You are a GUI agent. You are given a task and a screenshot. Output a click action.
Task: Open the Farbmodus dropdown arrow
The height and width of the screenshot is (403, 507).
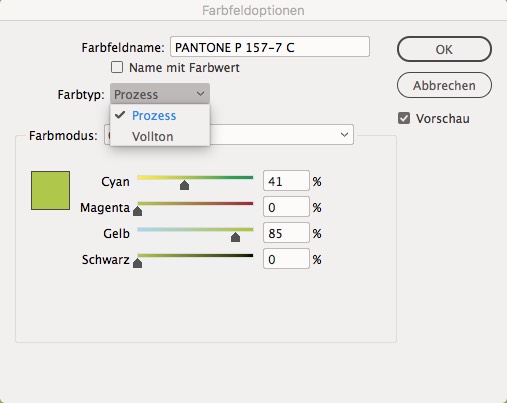coord(344,135)
